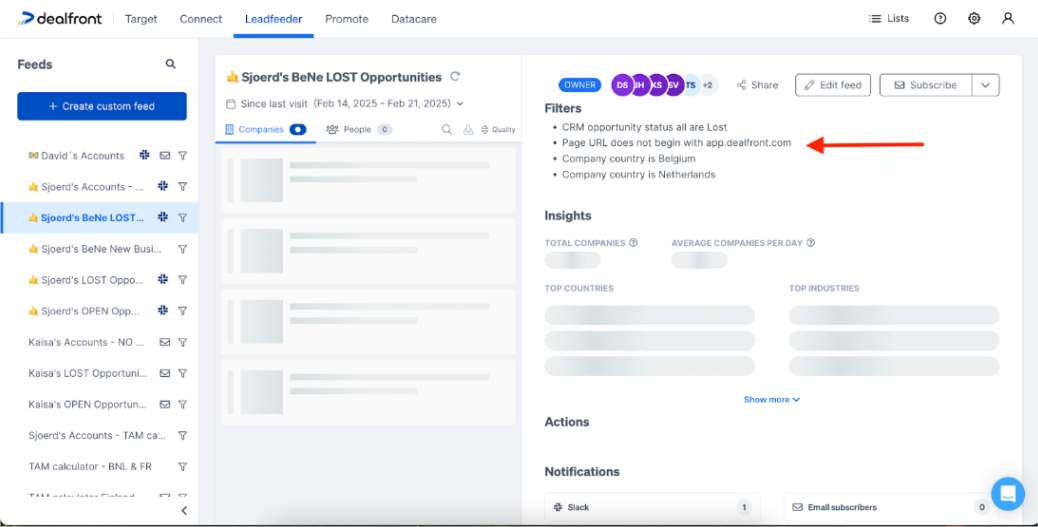Open Sjoerd's Accounts - TAM calculator feed
The width and height of the screenshot is (1038, 527).
click(97, 436)
